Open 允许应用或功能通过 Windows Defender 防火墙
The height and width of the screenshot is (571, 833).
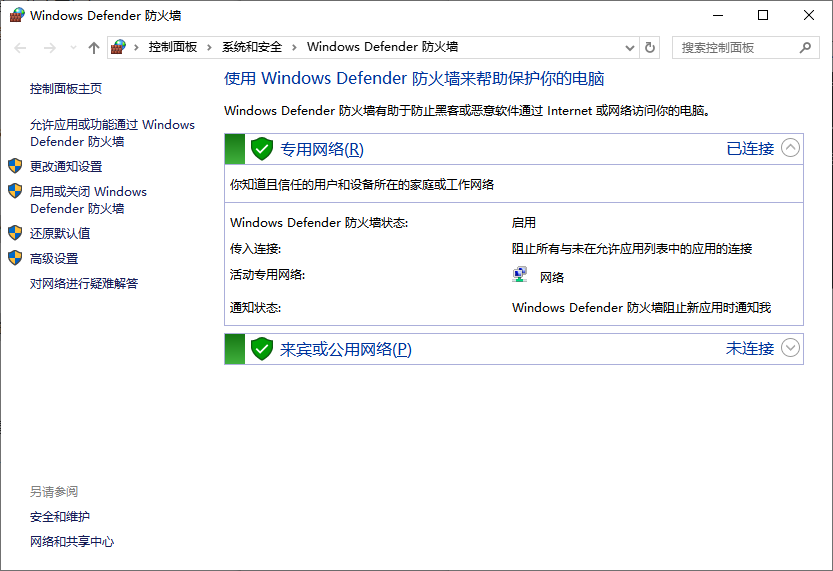click(x=112, y=133)
